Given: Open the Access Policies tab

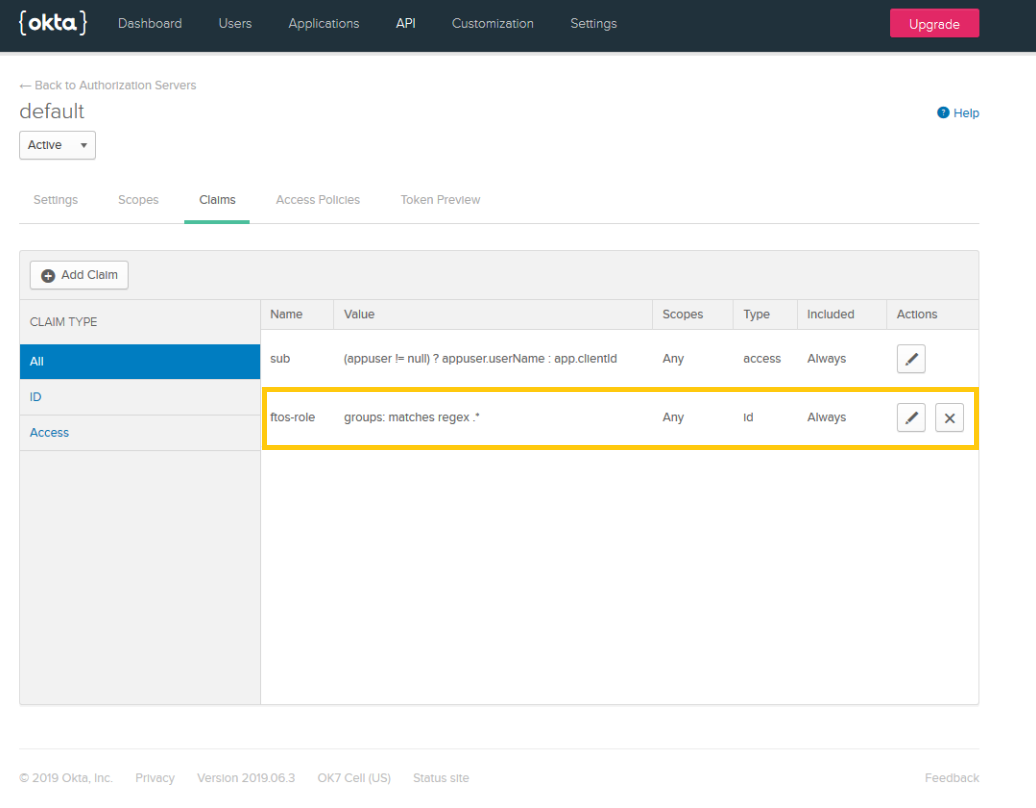Looking at the screenshot, I should coord(317,199).
